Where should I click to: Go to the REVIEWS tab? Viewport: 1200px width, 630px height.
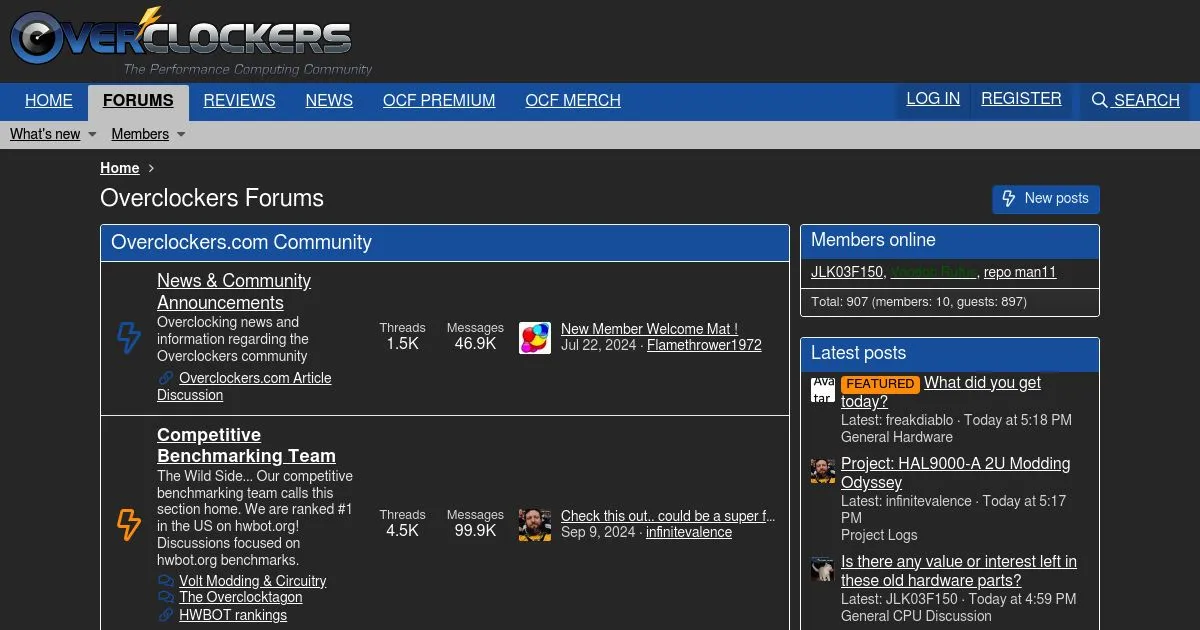239,101
